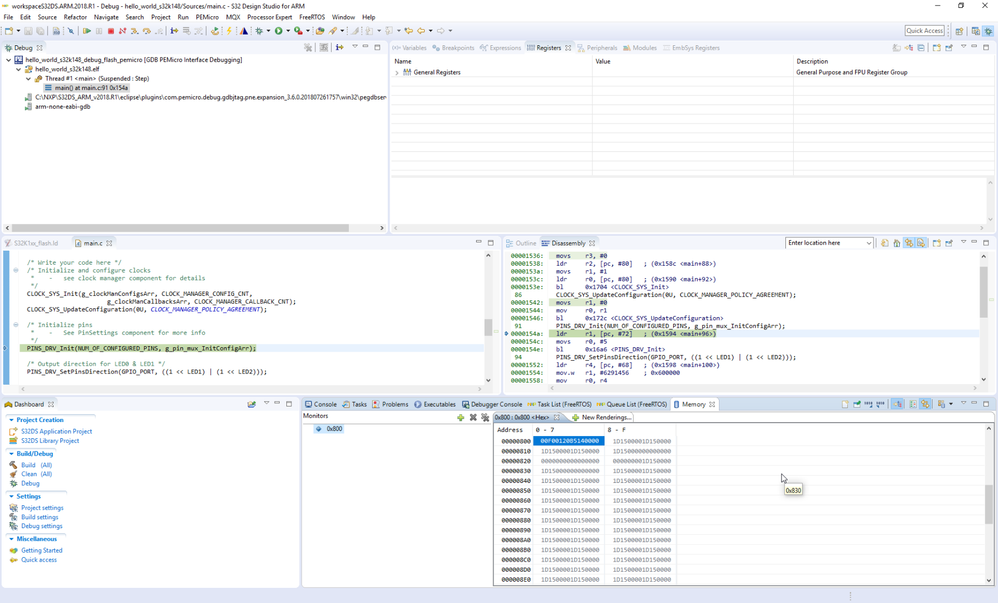Switch to the Variables tab
Screen dimensions: 998x603
pyautogui.click(x=409, y=48)
